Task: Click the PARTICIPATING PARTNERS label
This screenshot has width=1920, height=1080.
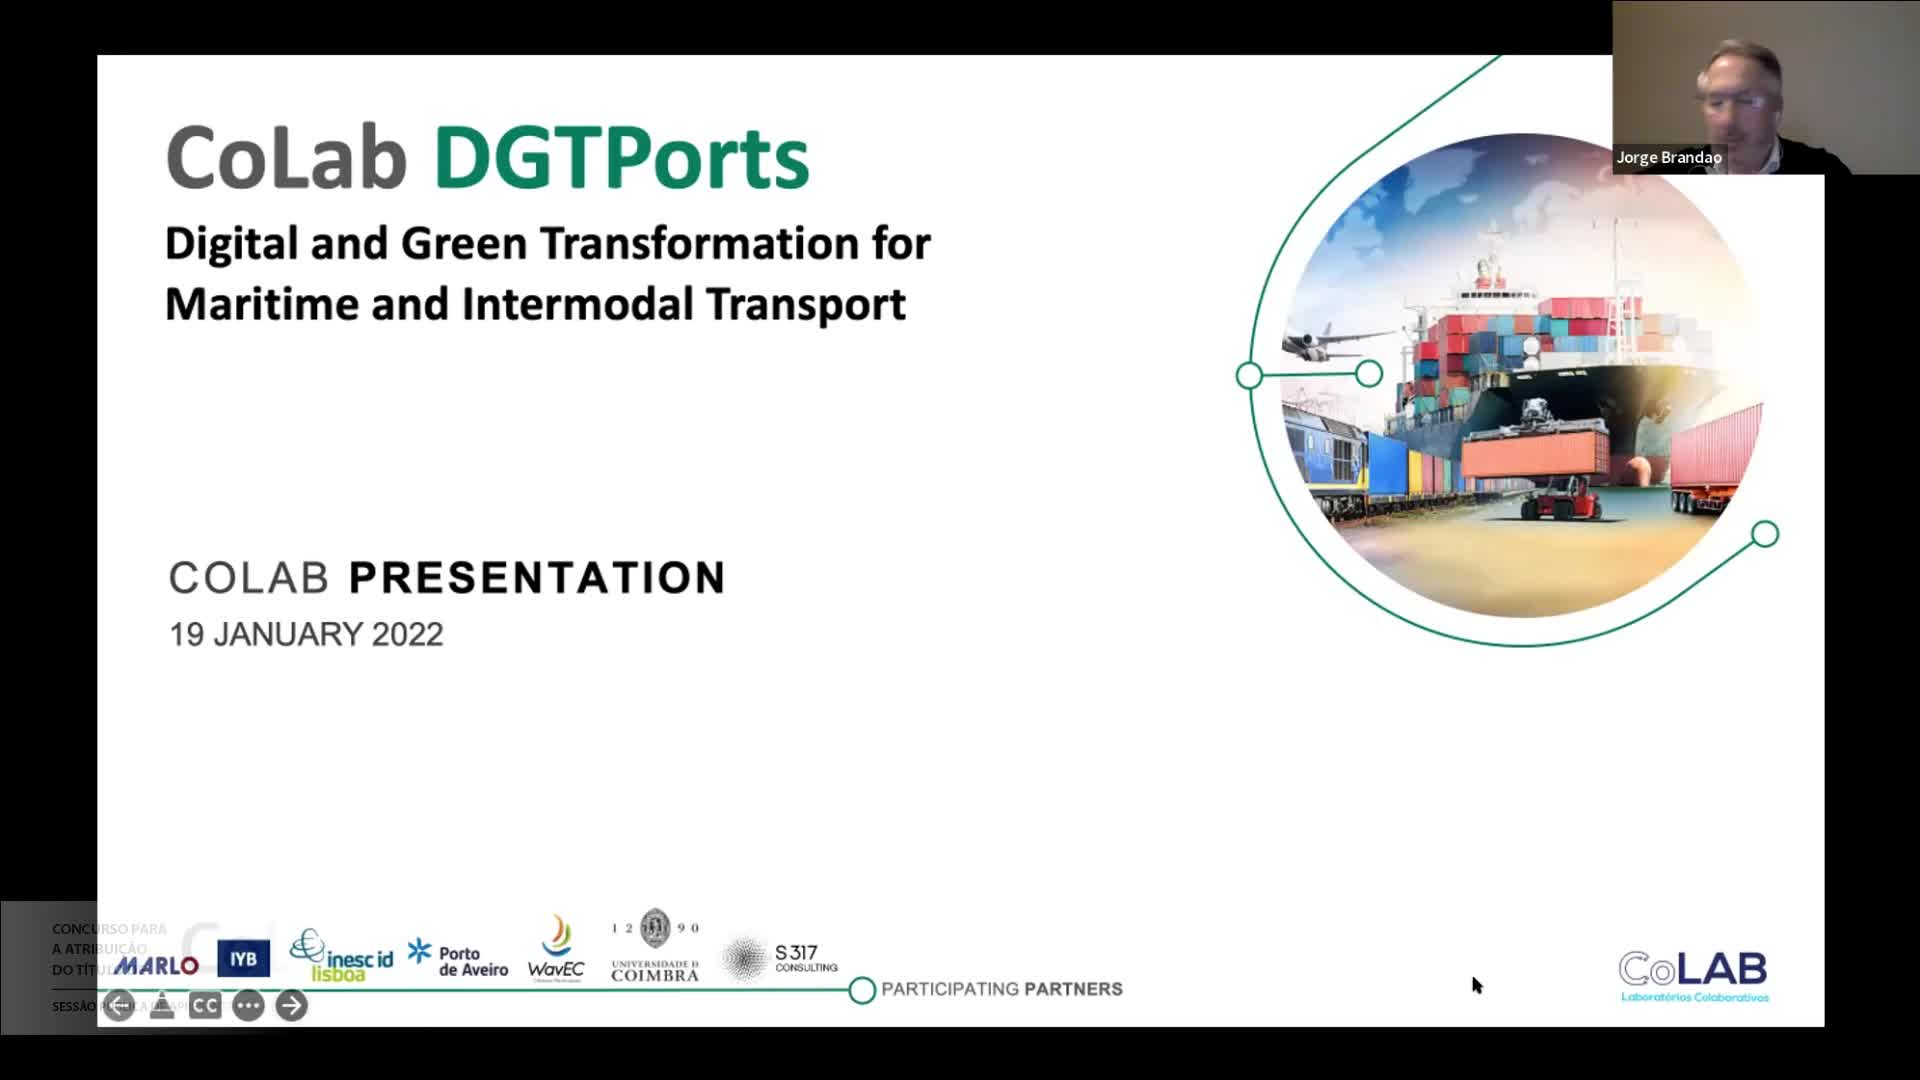Action: [1002, 989]
